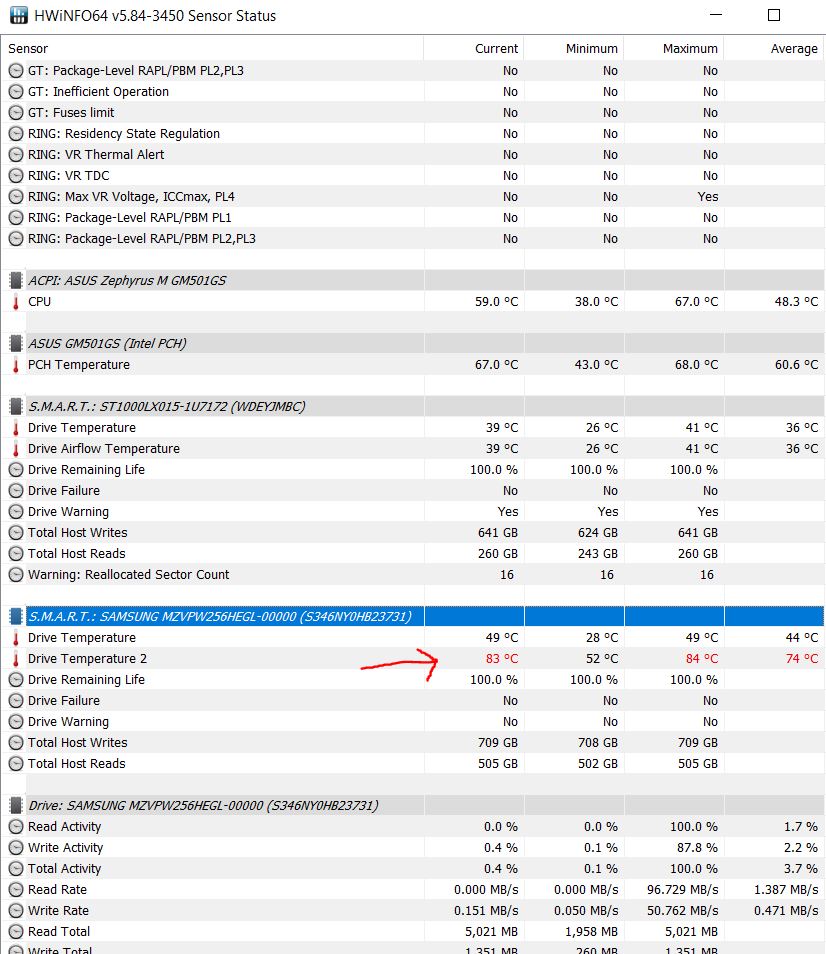826x954 pixels.
Task: Click the 1,958 MB minimum Read Total value
Action: click(591, 932)
